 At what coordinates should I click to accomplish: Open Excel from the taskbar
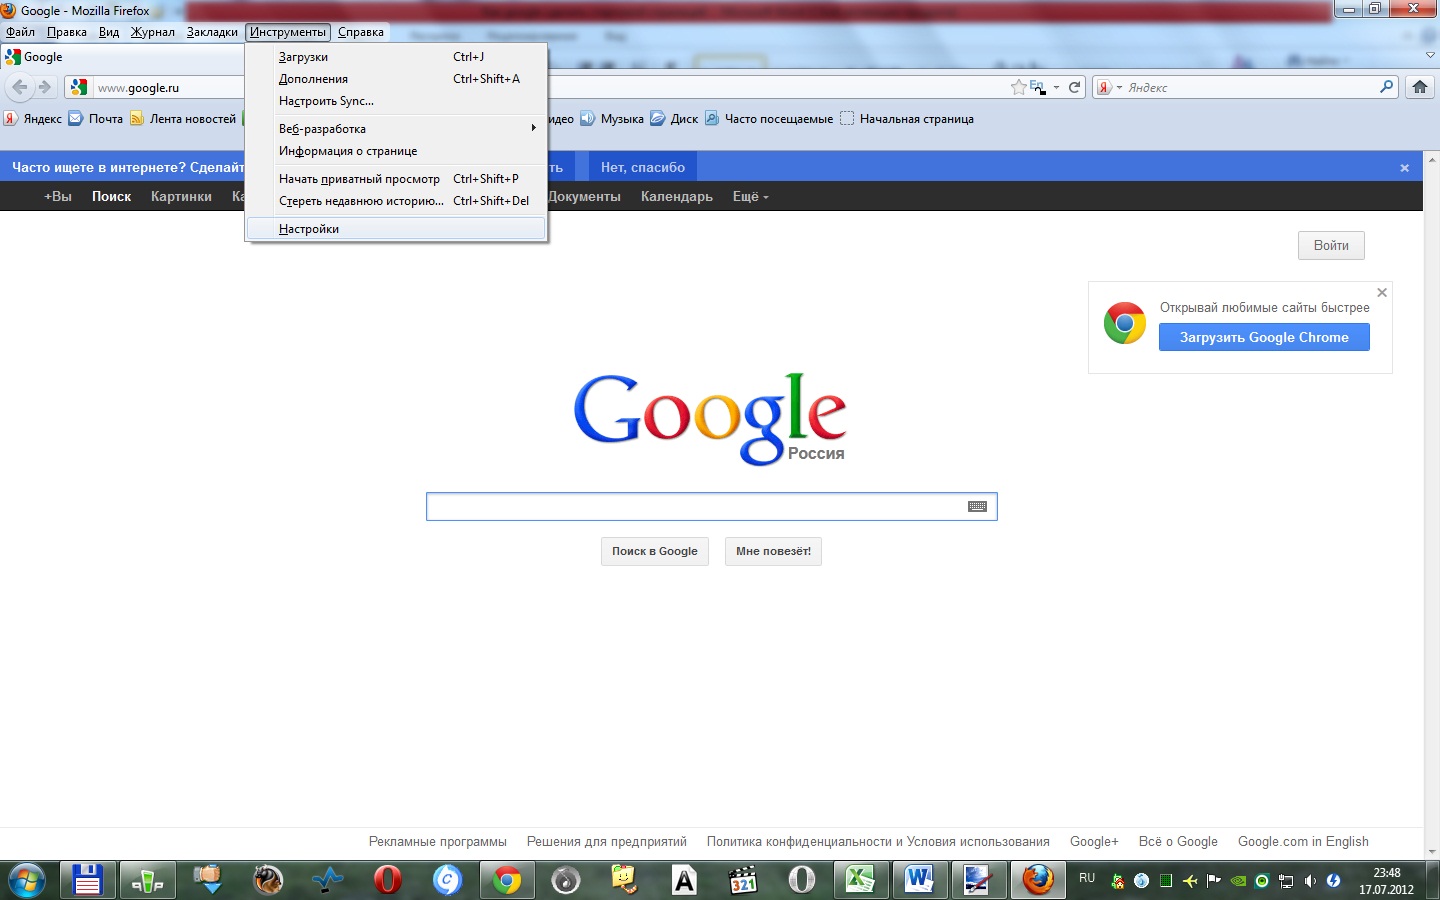coord(860,880)
